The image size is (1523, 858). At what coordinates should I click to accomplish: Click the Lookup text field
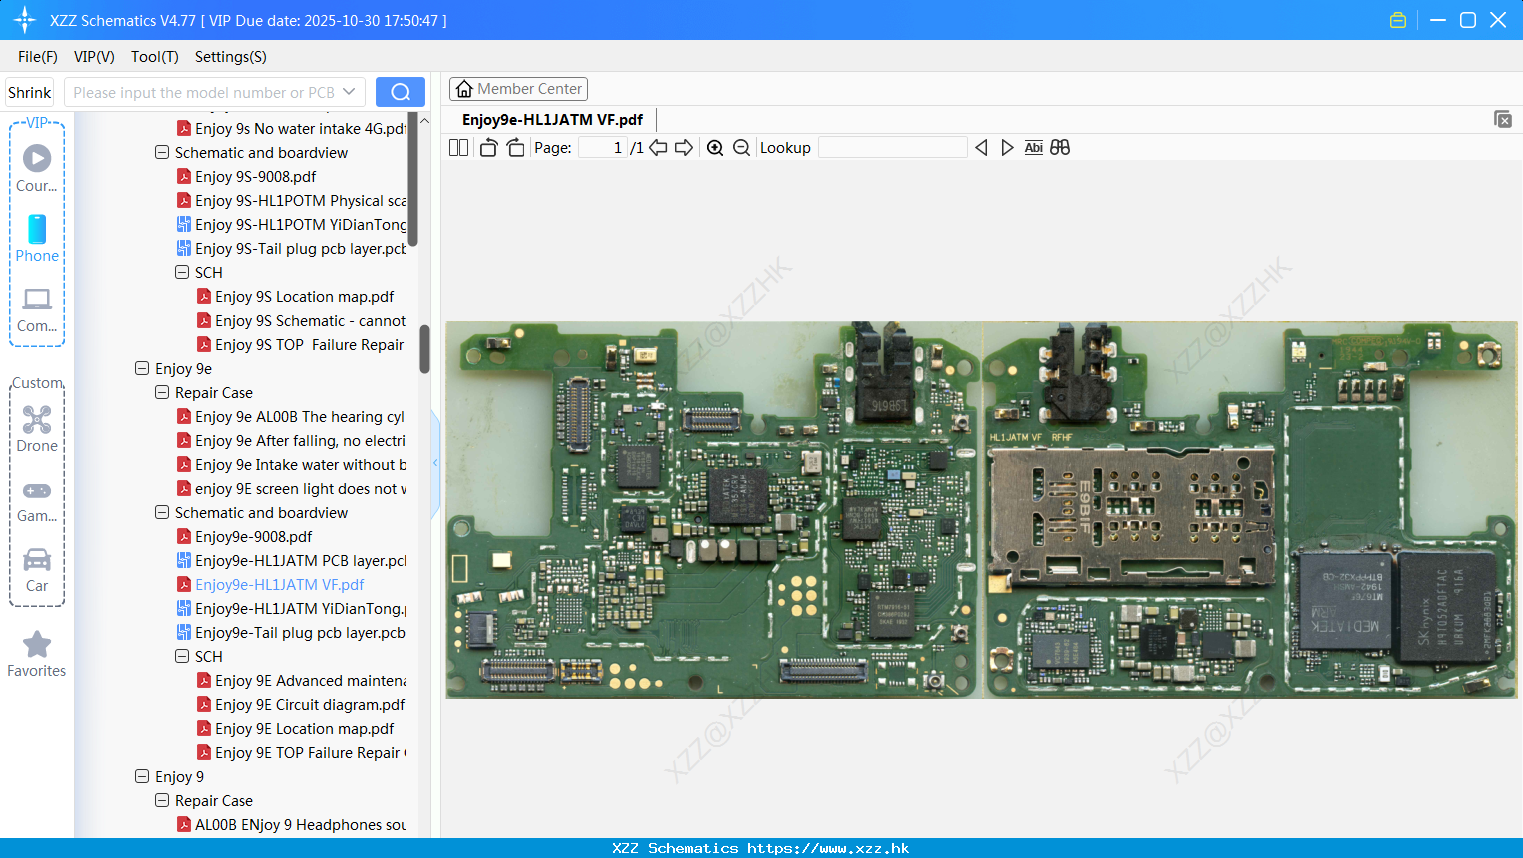893,147
